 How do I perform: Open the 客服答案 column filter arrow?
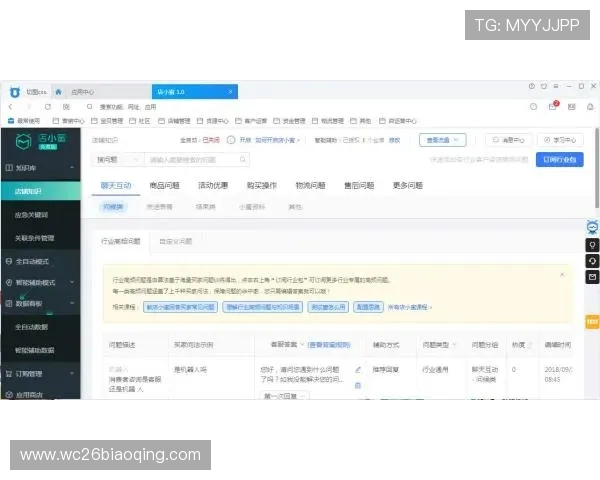click(302, 345)
